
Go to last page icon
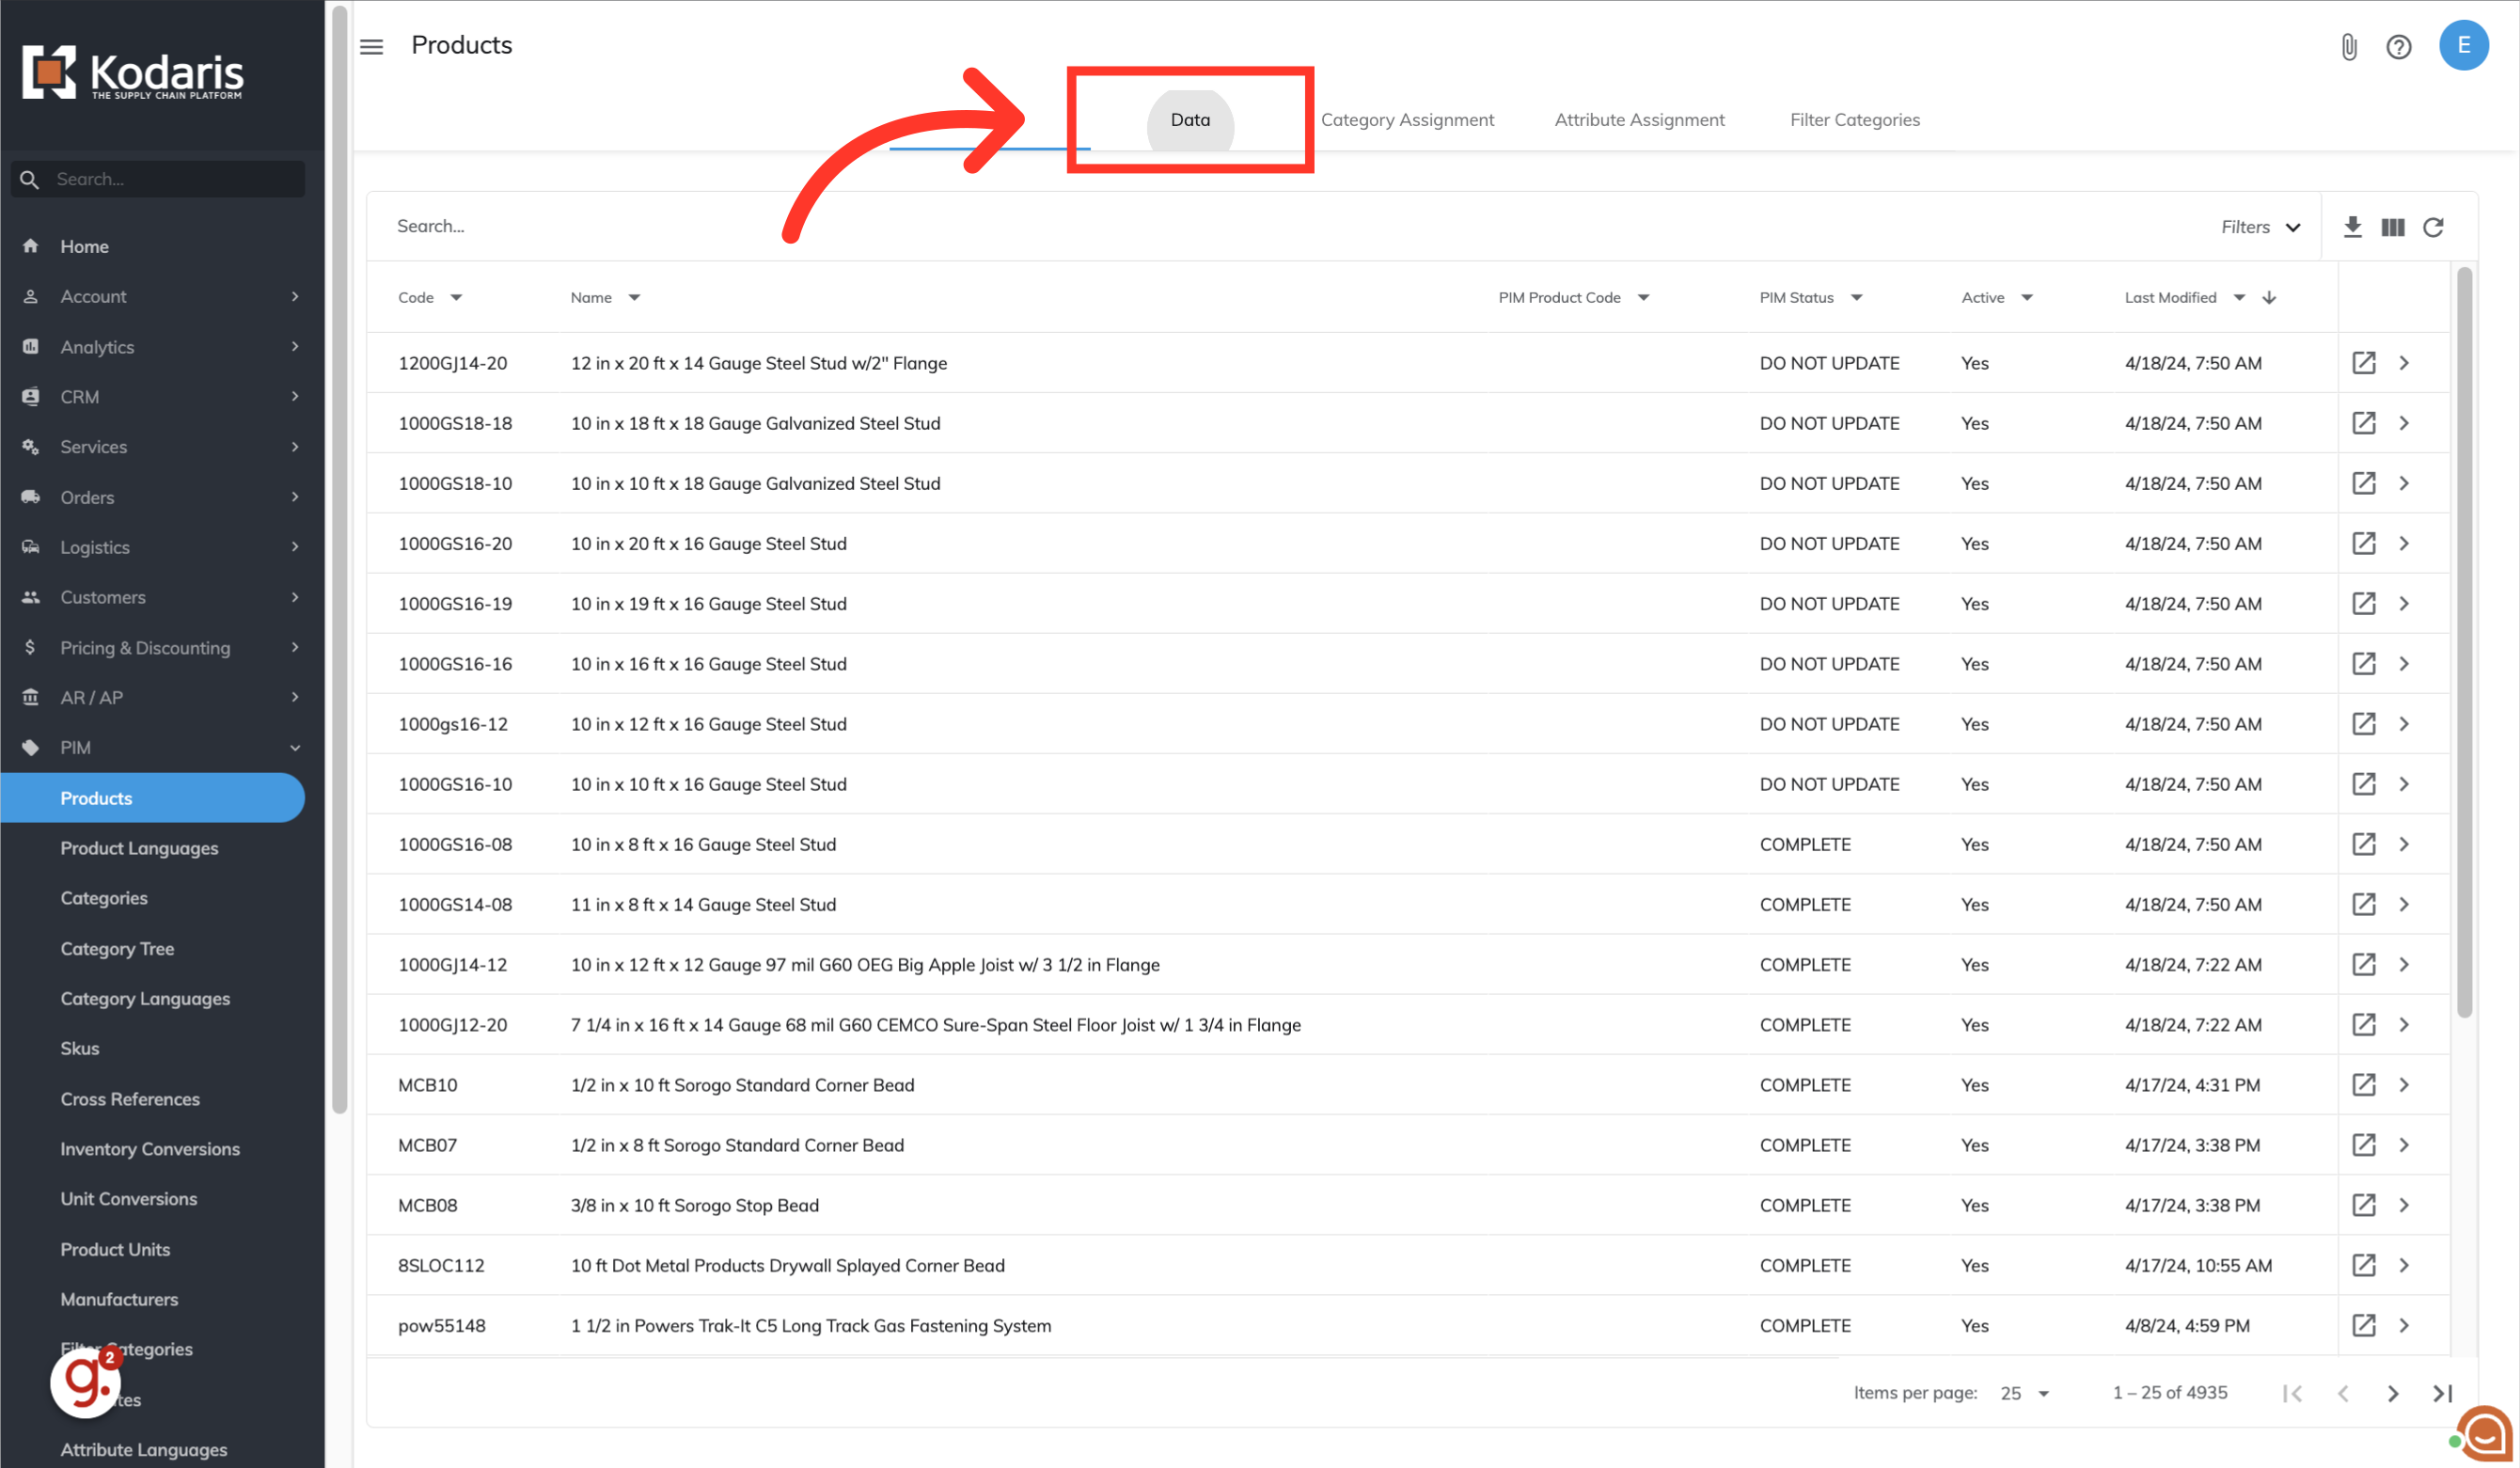coord(2442,1393)
